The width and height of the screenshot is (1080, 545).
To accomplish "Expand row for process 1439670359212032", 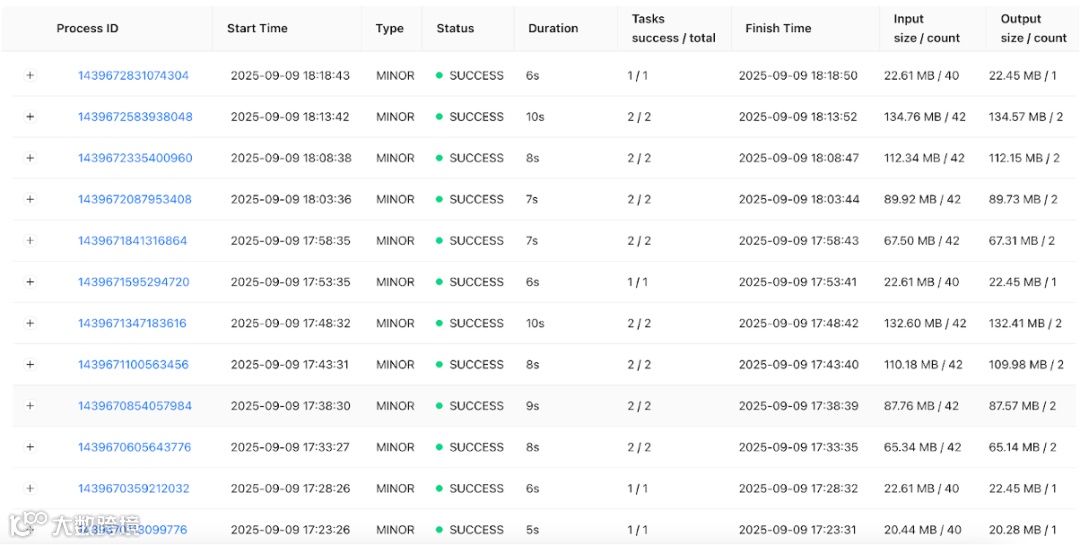I will click(30, 489).
